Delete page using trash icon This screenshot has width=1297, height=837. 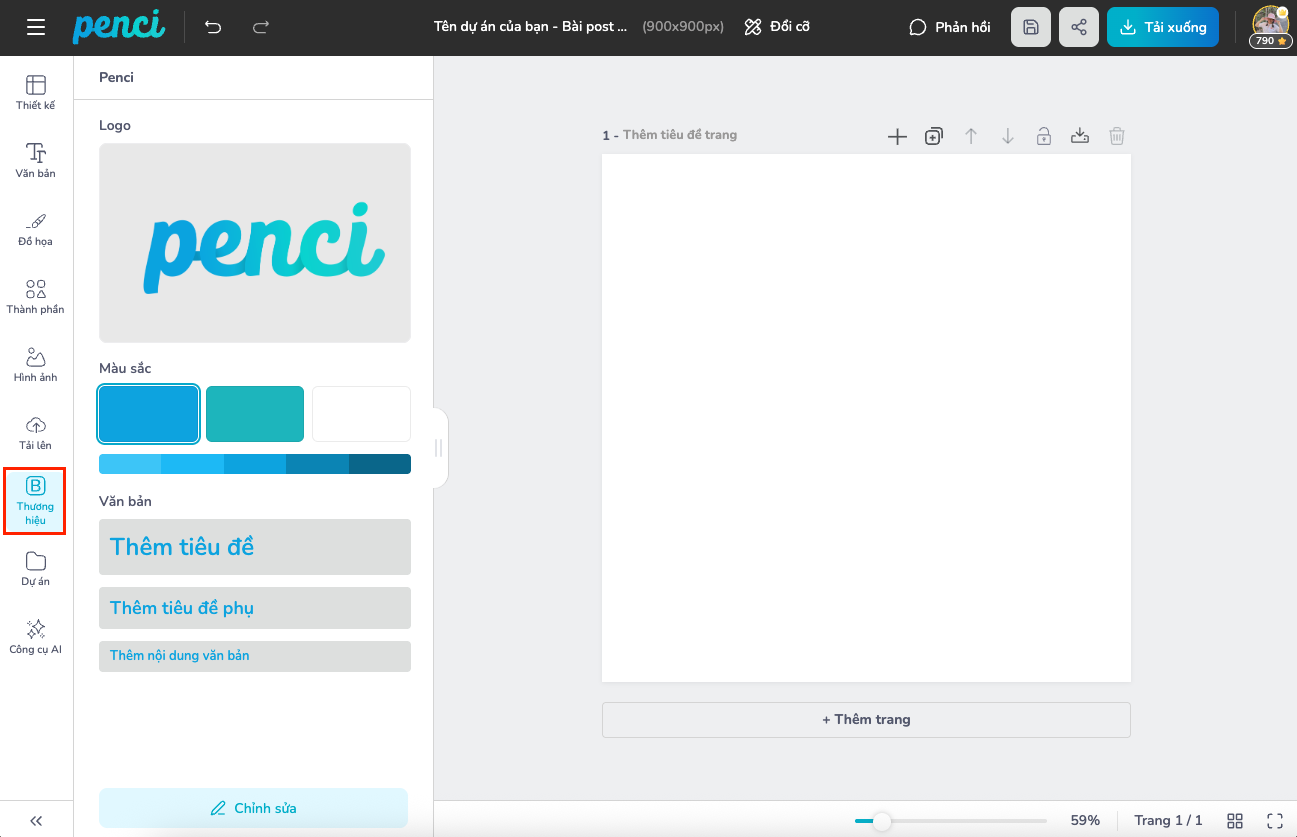(1117, 136)
